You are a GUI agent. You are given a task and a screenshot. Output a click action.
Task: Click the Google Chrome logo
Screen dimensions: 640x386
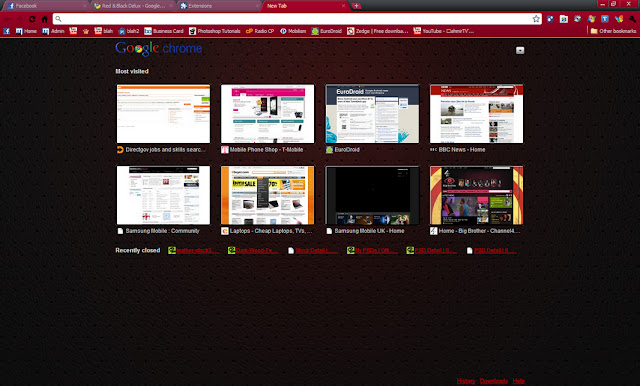coord(159,49)
